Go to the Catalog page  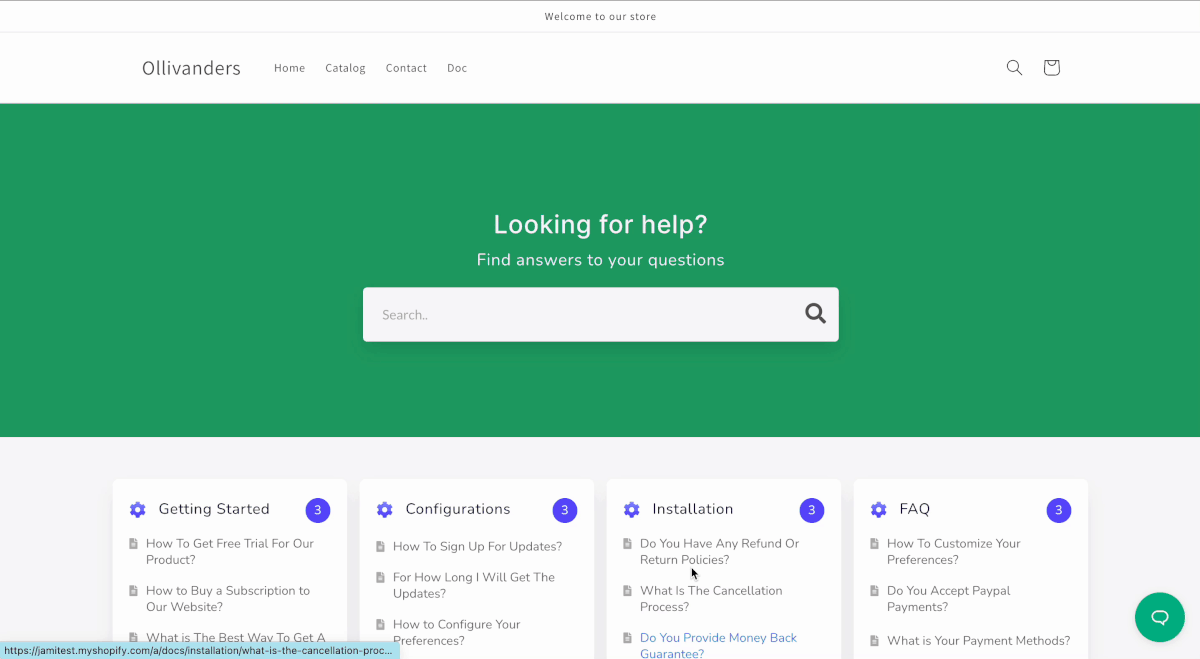[345, 68]
